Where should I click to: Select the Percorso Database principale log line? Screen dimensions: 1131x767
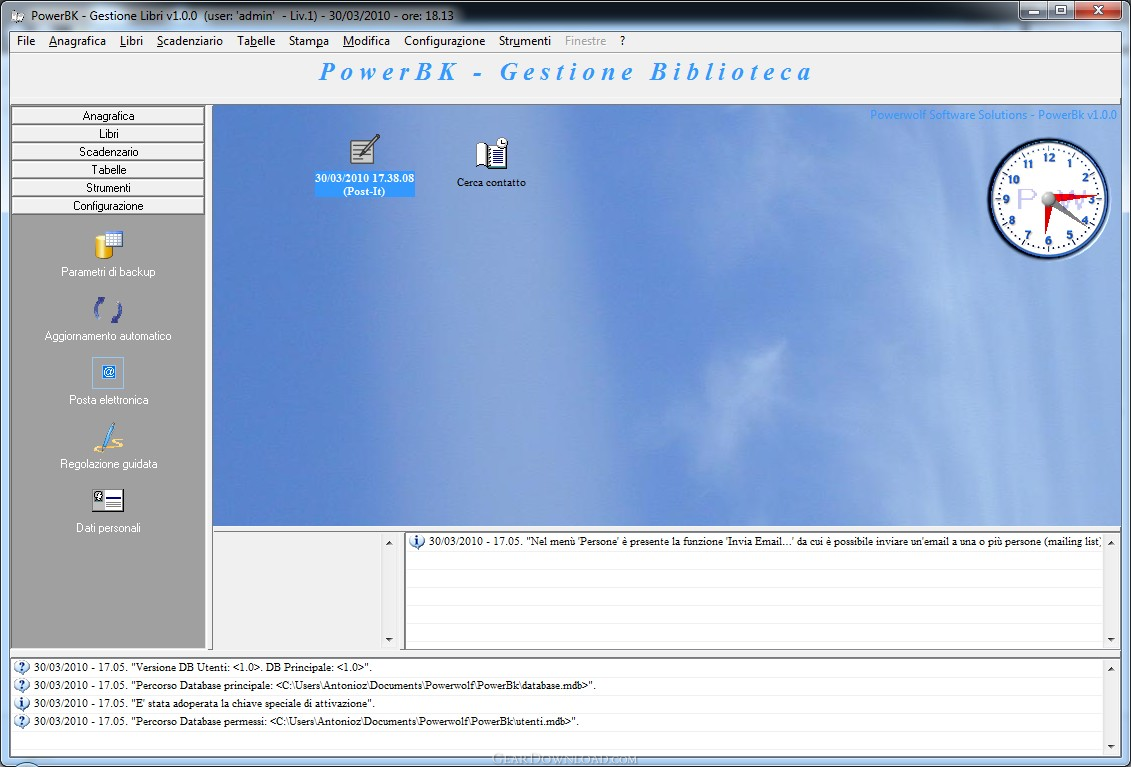[314, 685]
